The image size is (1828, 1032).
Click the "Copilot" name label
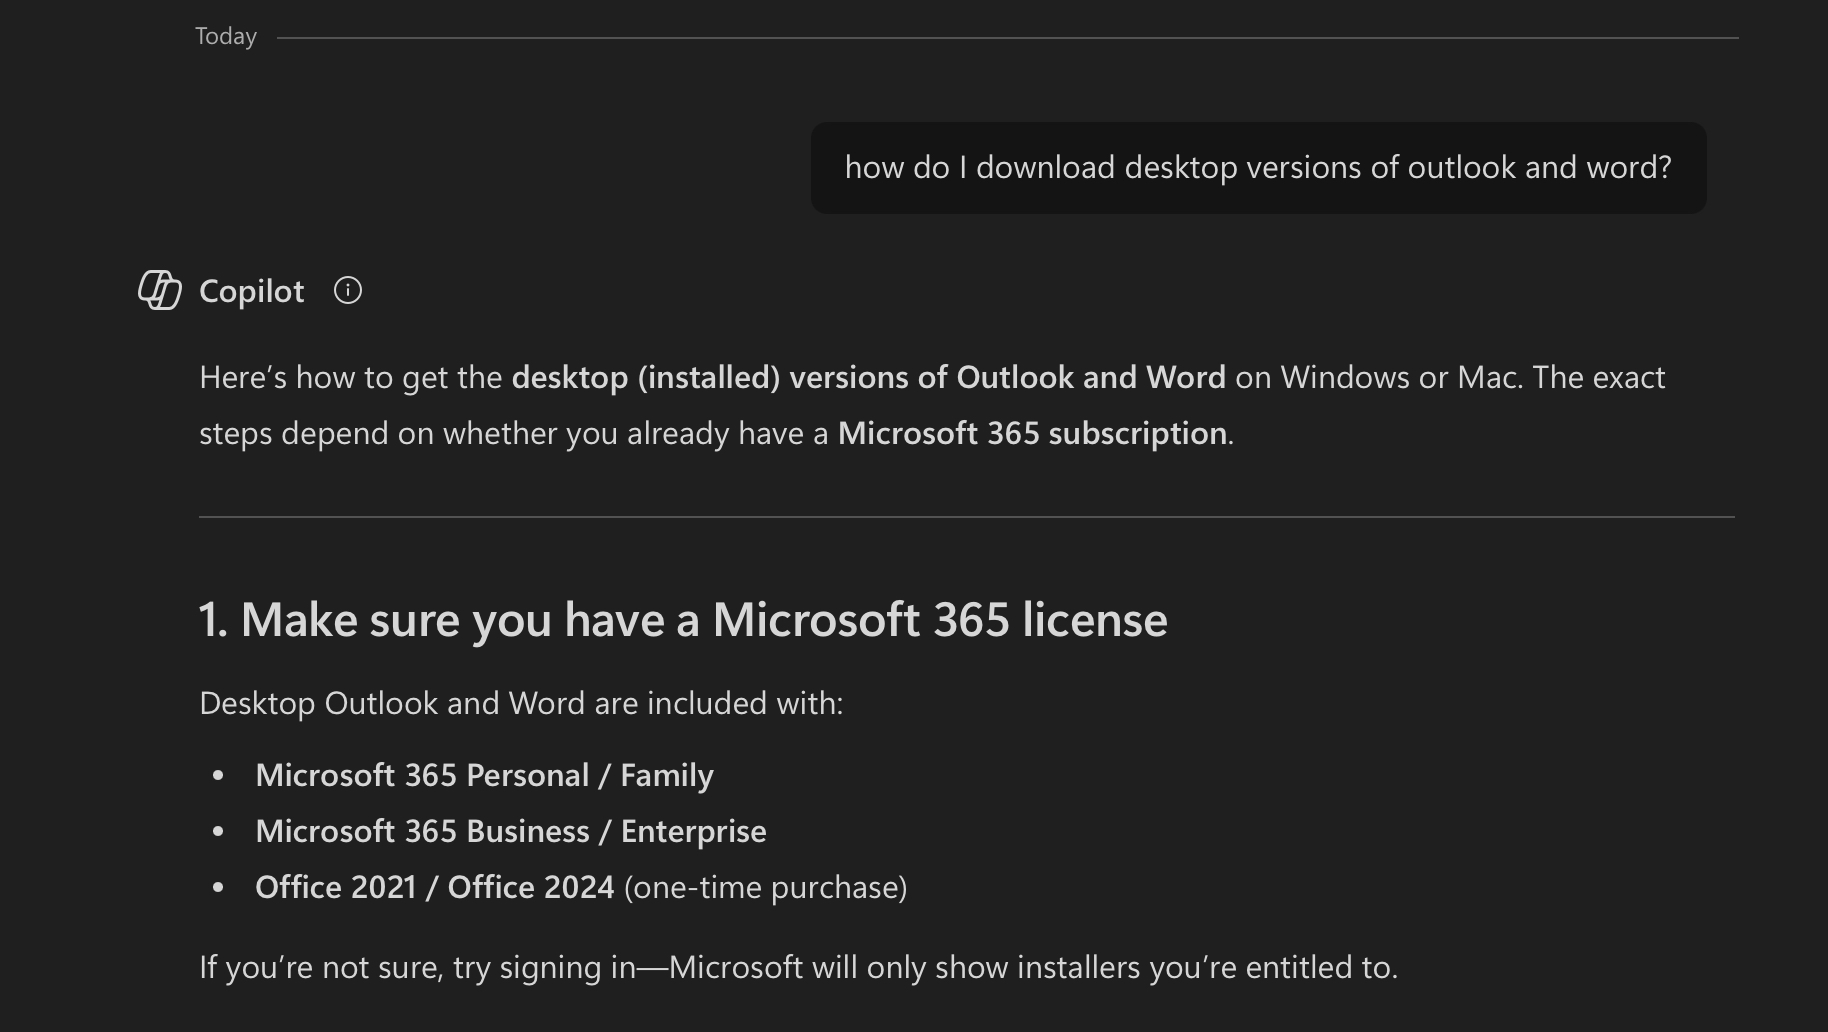(x=251, y=291)
